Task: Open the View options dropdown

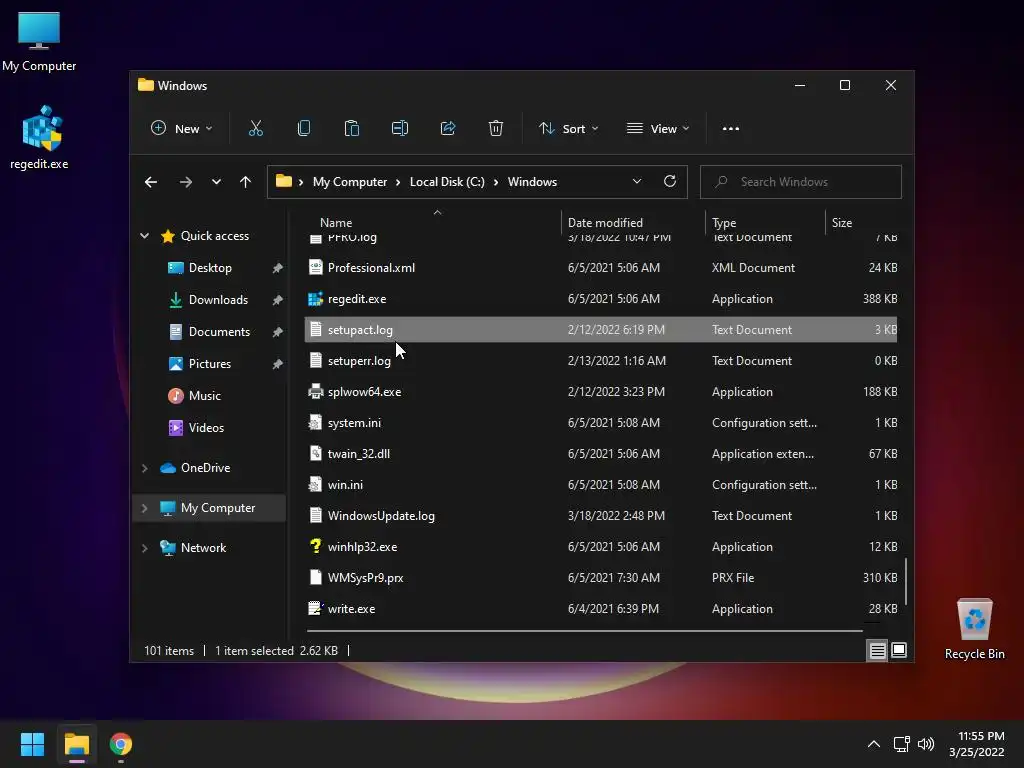Action: click(658, 129)
